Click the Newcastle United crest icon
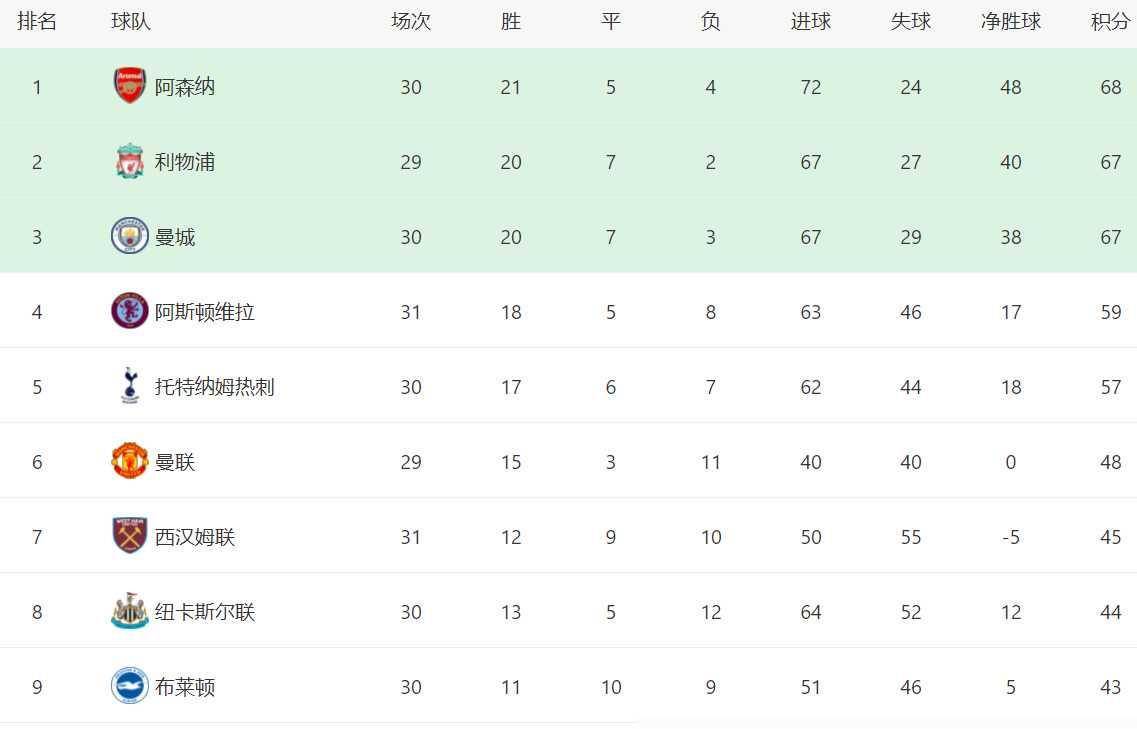Image resolution: width=1137 pixels, height=729 pixels. [x=130, y=610]
